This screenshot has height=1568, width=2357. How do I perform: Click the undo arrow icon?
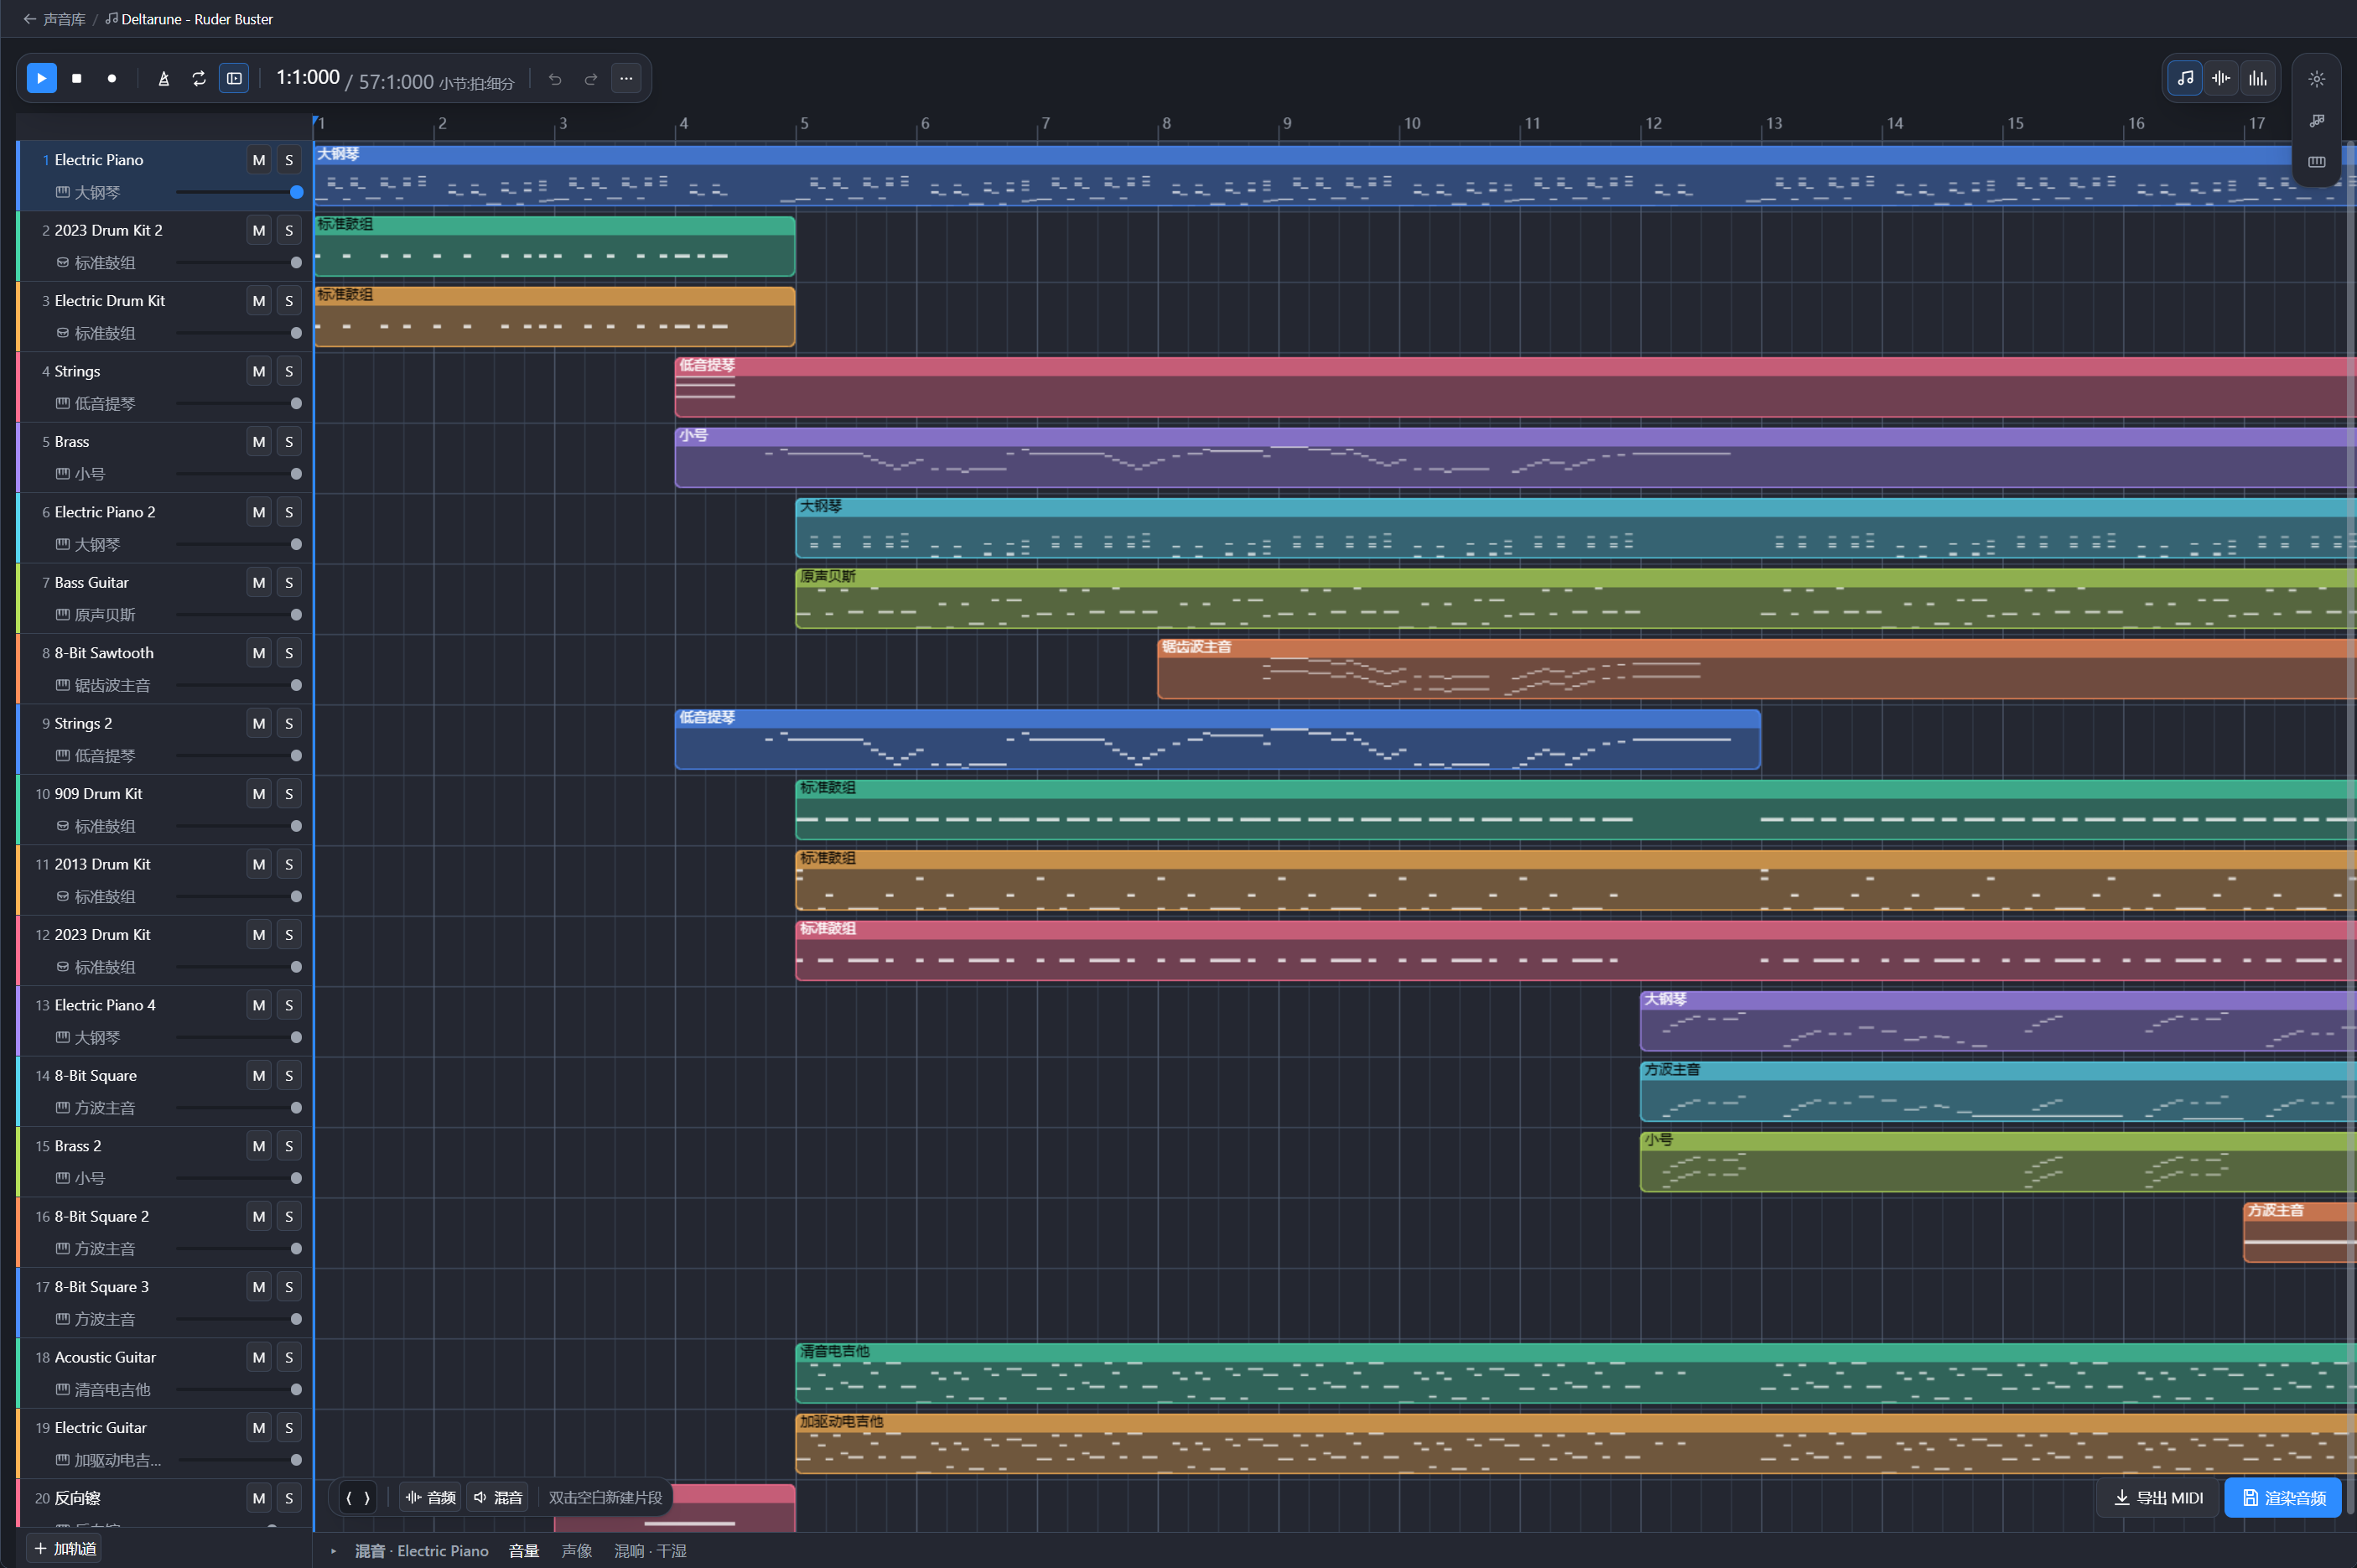point(555,78)
